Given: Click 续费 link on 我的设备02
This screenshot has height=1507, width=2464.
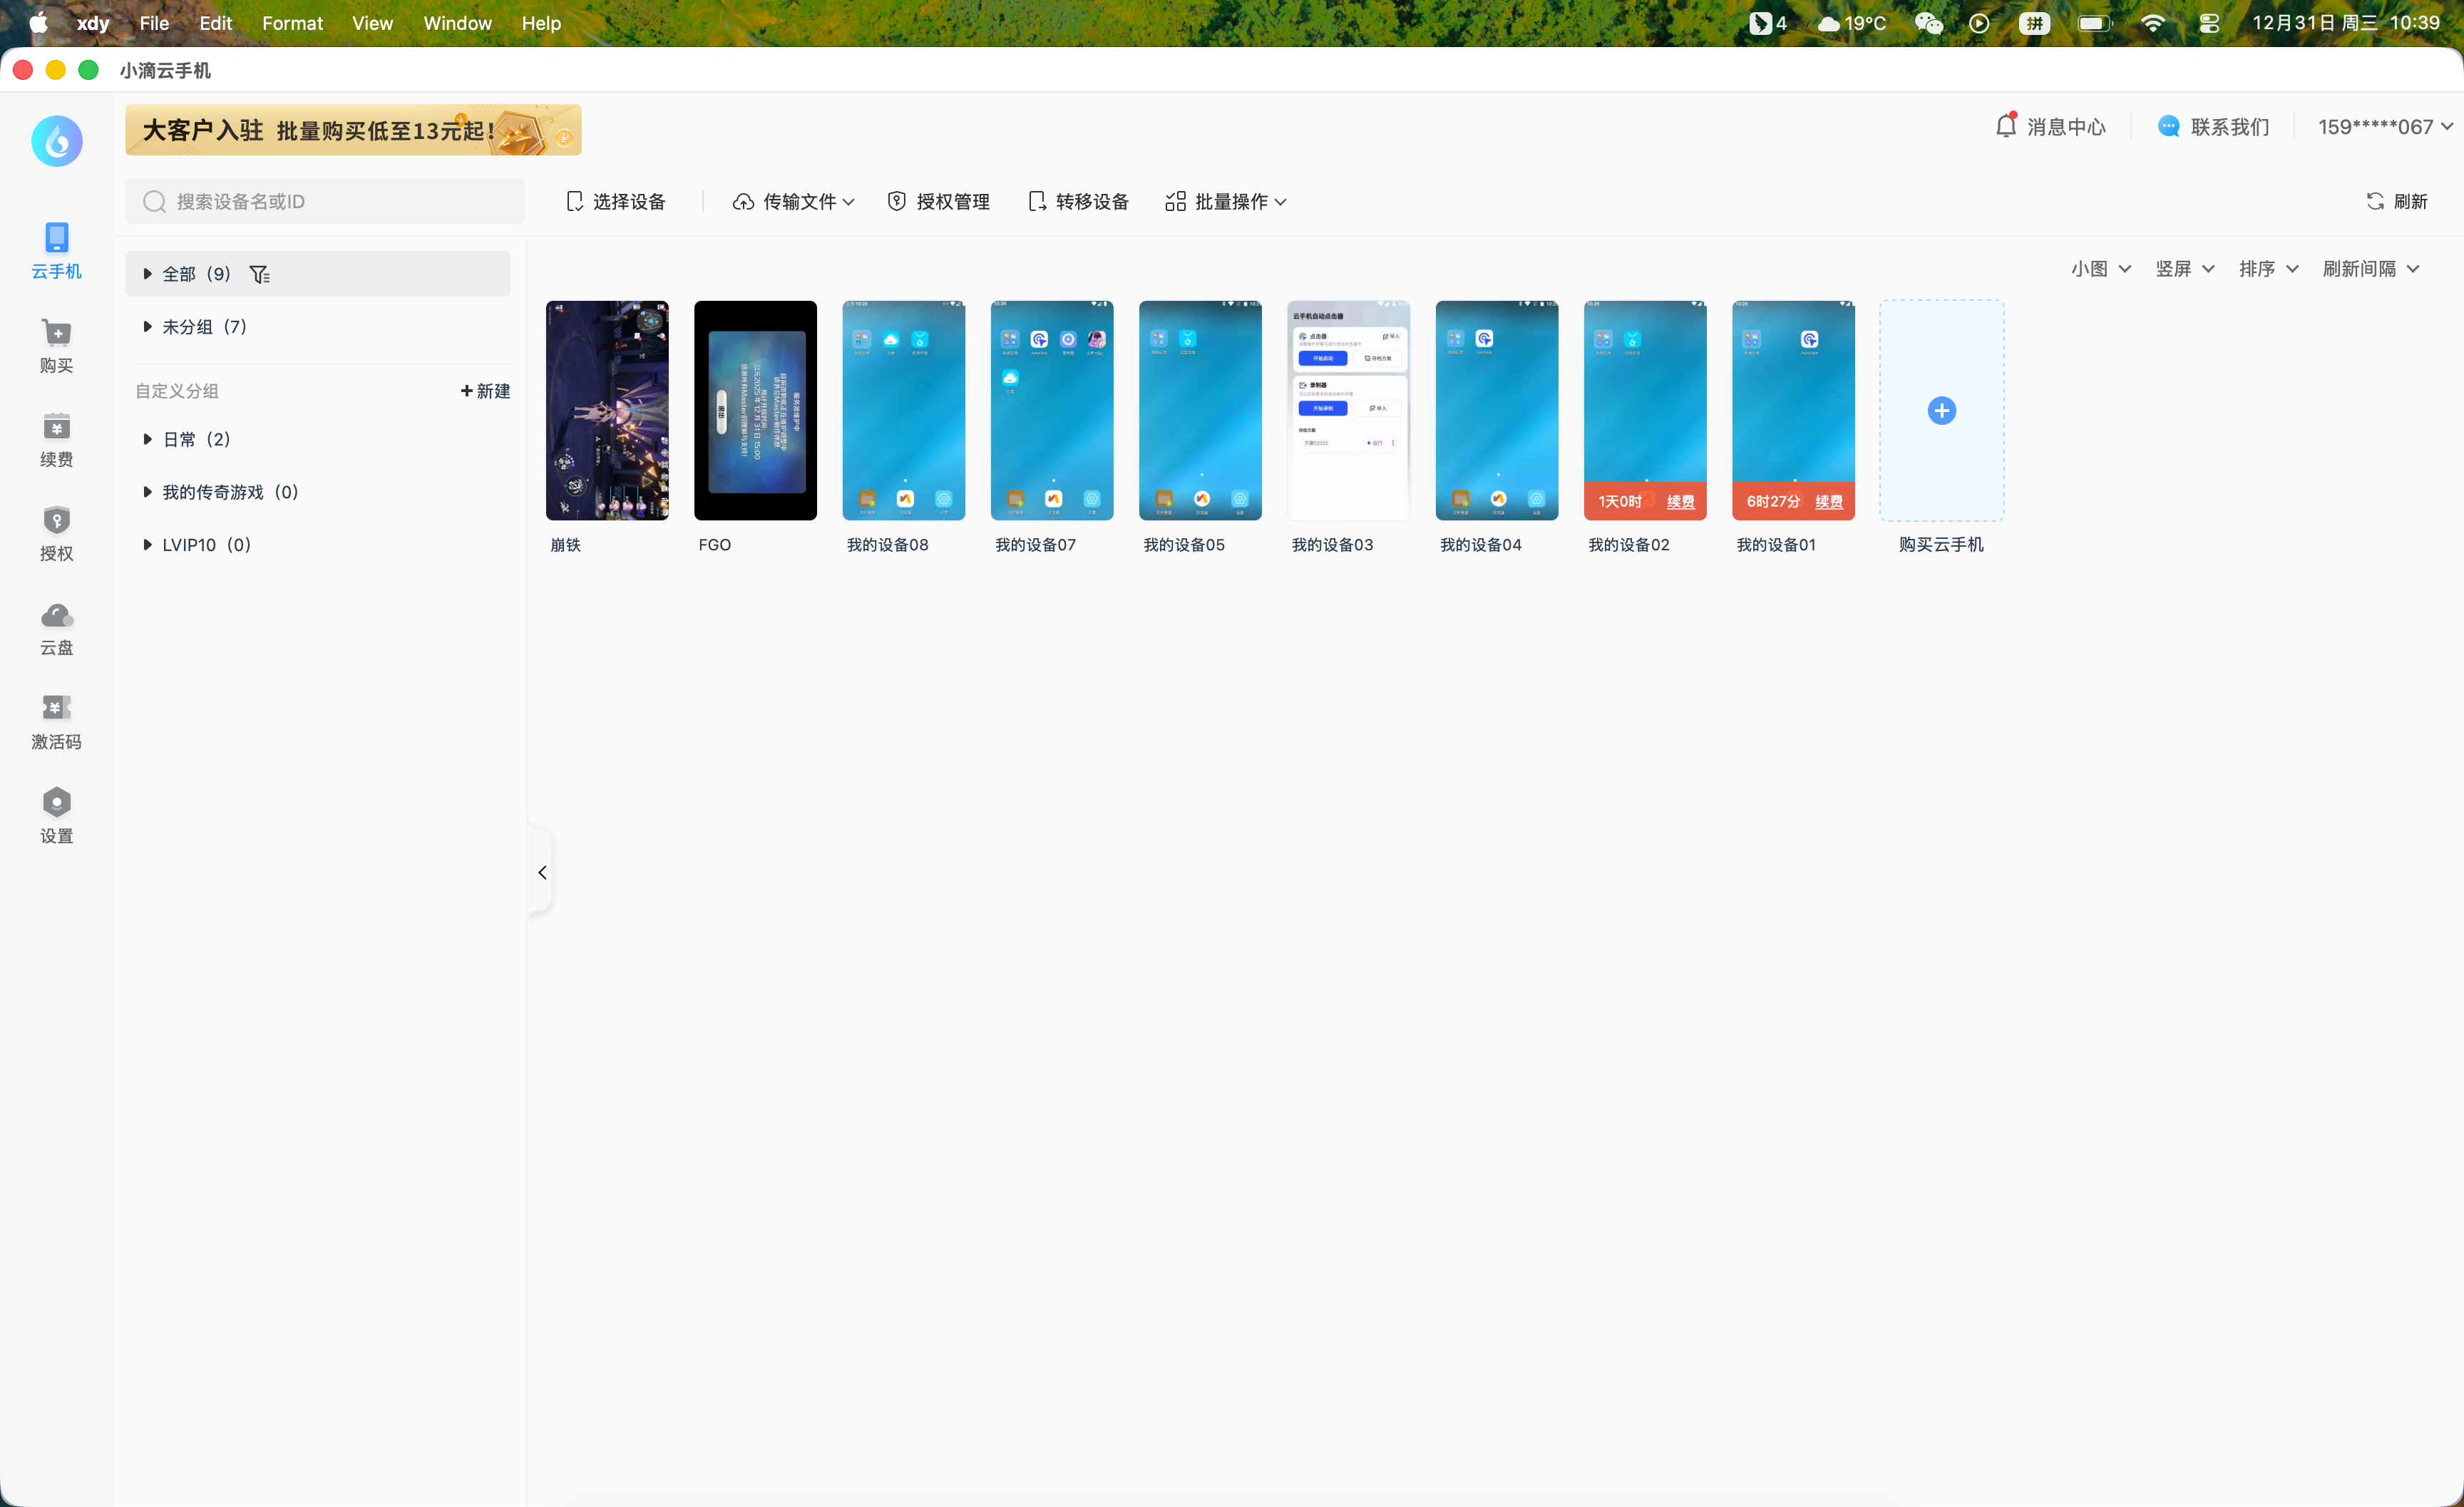Looking at the screenshot, I should pyautogui.click(x=1680, y=502).
